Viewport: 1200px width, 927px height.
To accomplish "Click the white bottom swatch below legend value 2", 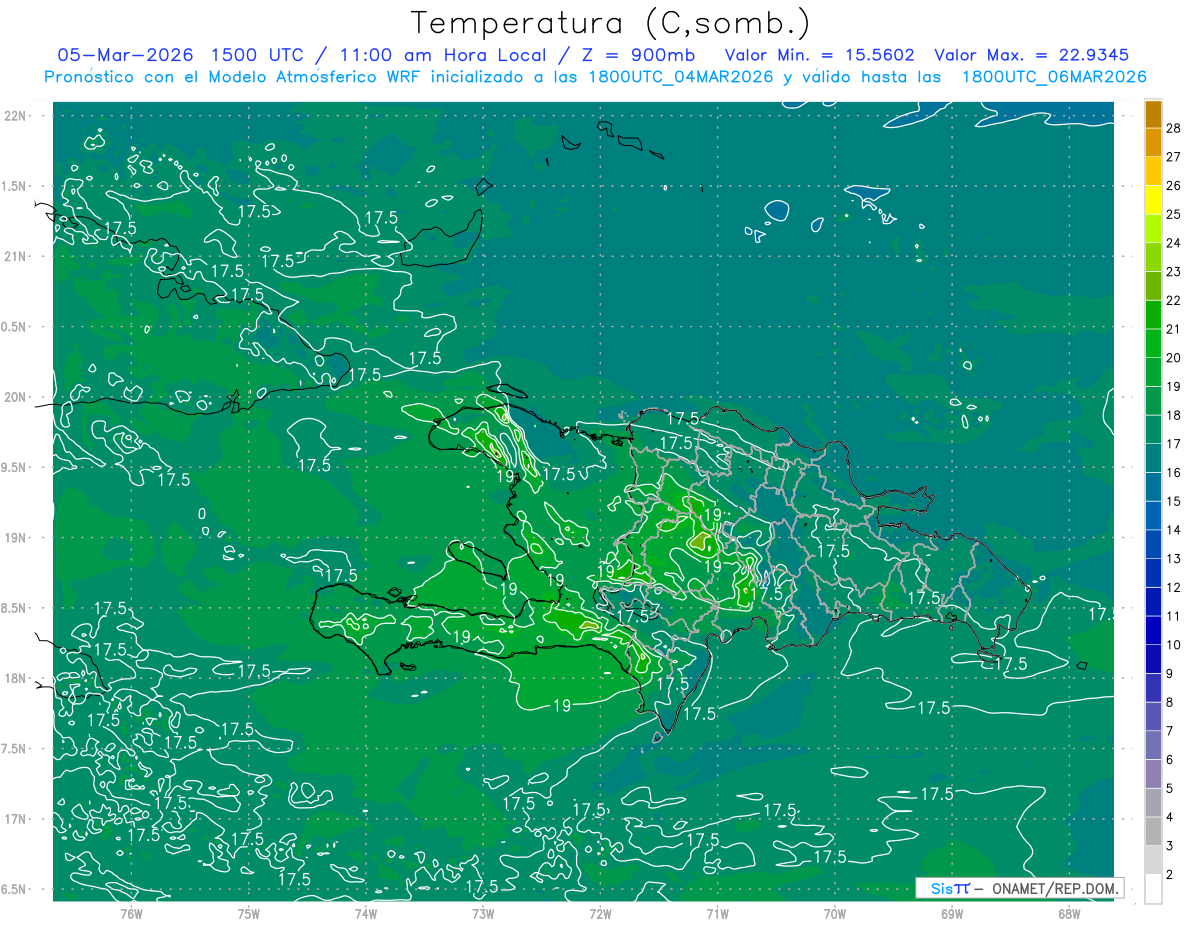I will 1153,888.
